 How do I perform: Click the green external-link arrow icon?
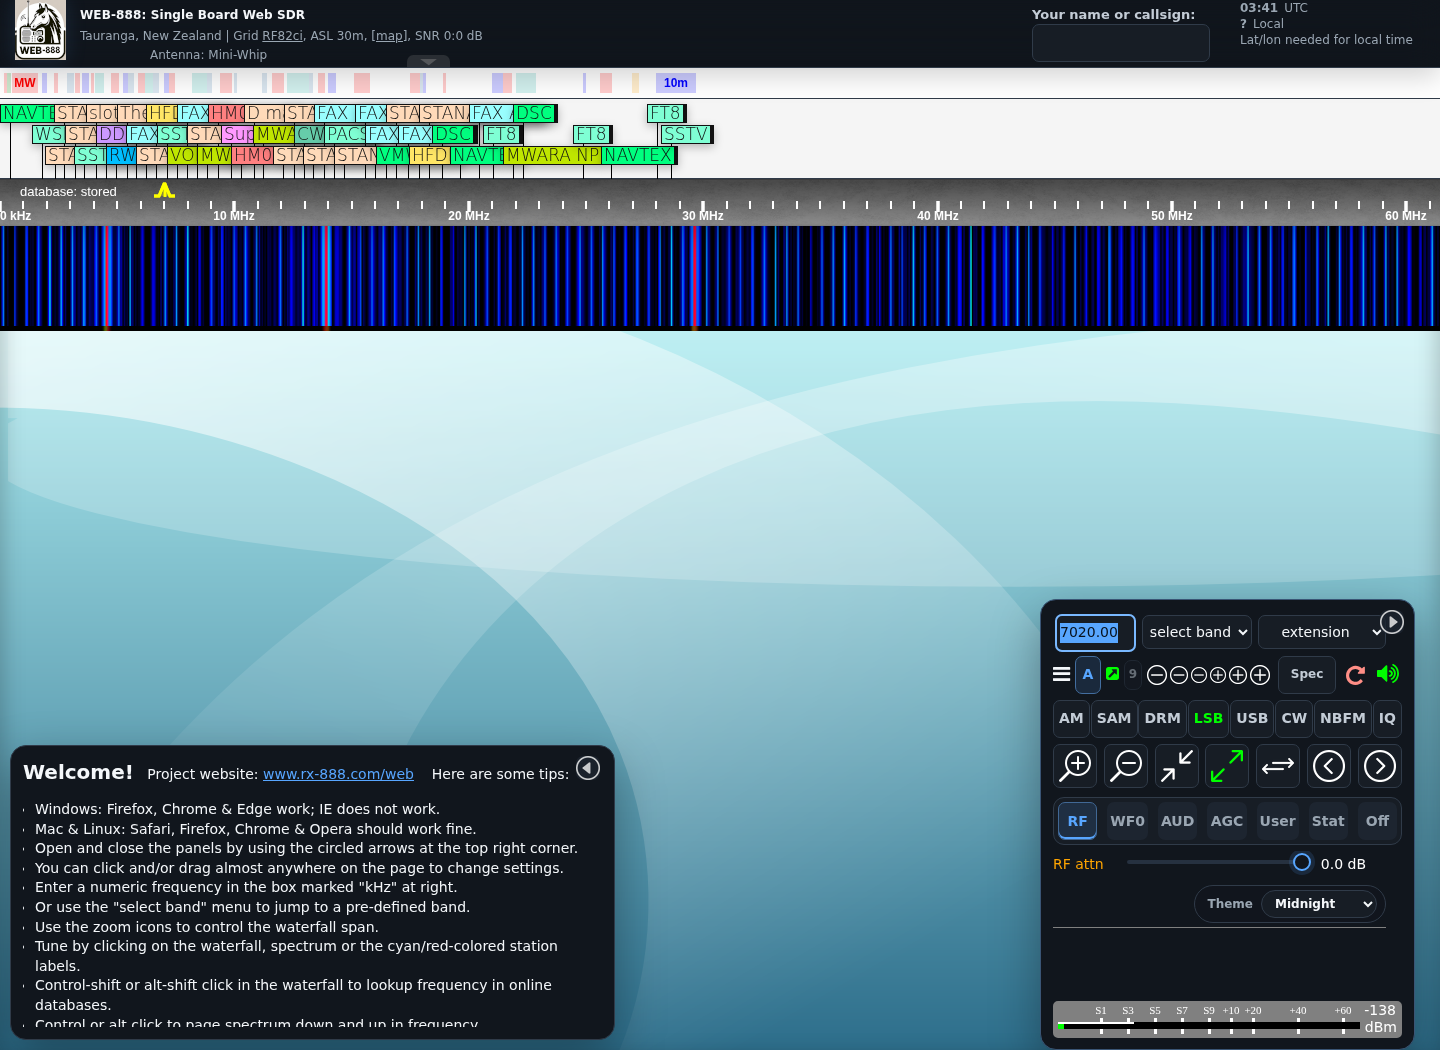point(1112,674)
